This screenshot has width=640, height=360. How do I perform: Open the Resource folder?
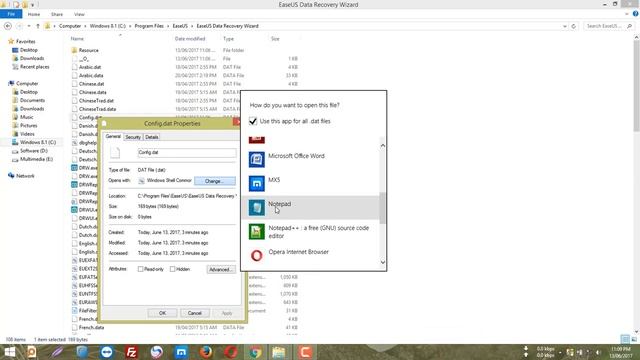[89, 50]
